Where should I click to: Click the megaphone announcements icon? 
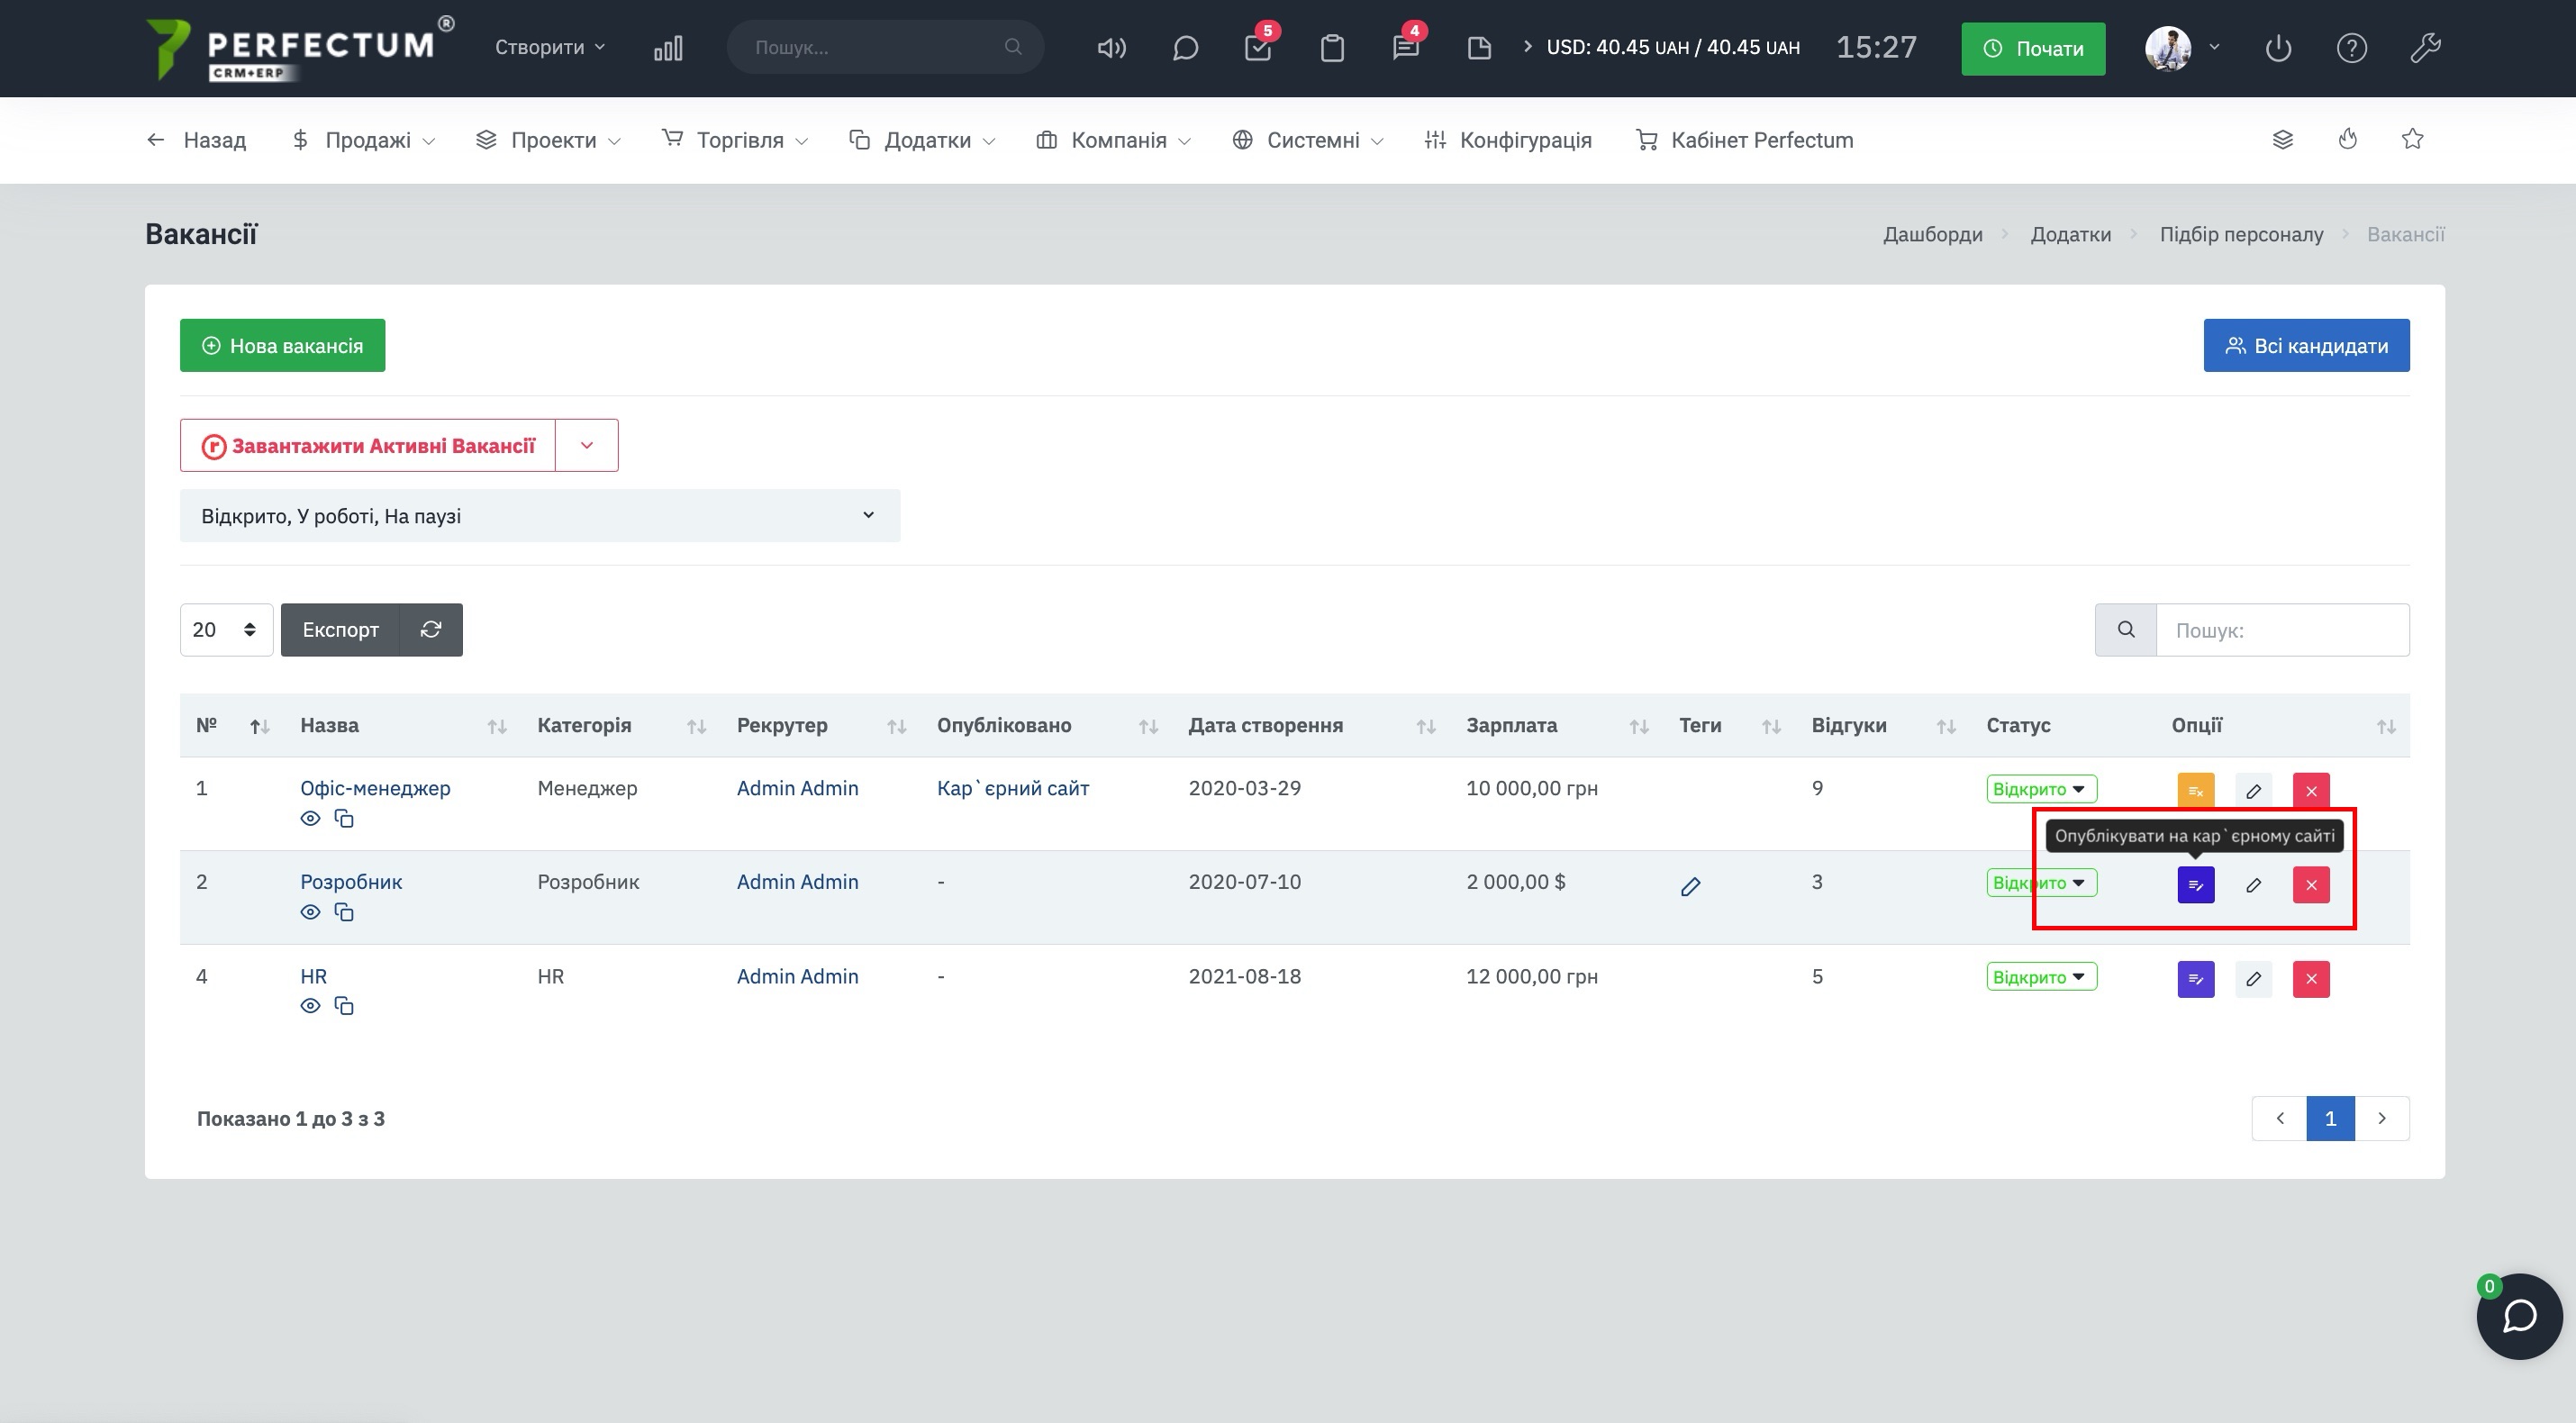pos(1111,48)
